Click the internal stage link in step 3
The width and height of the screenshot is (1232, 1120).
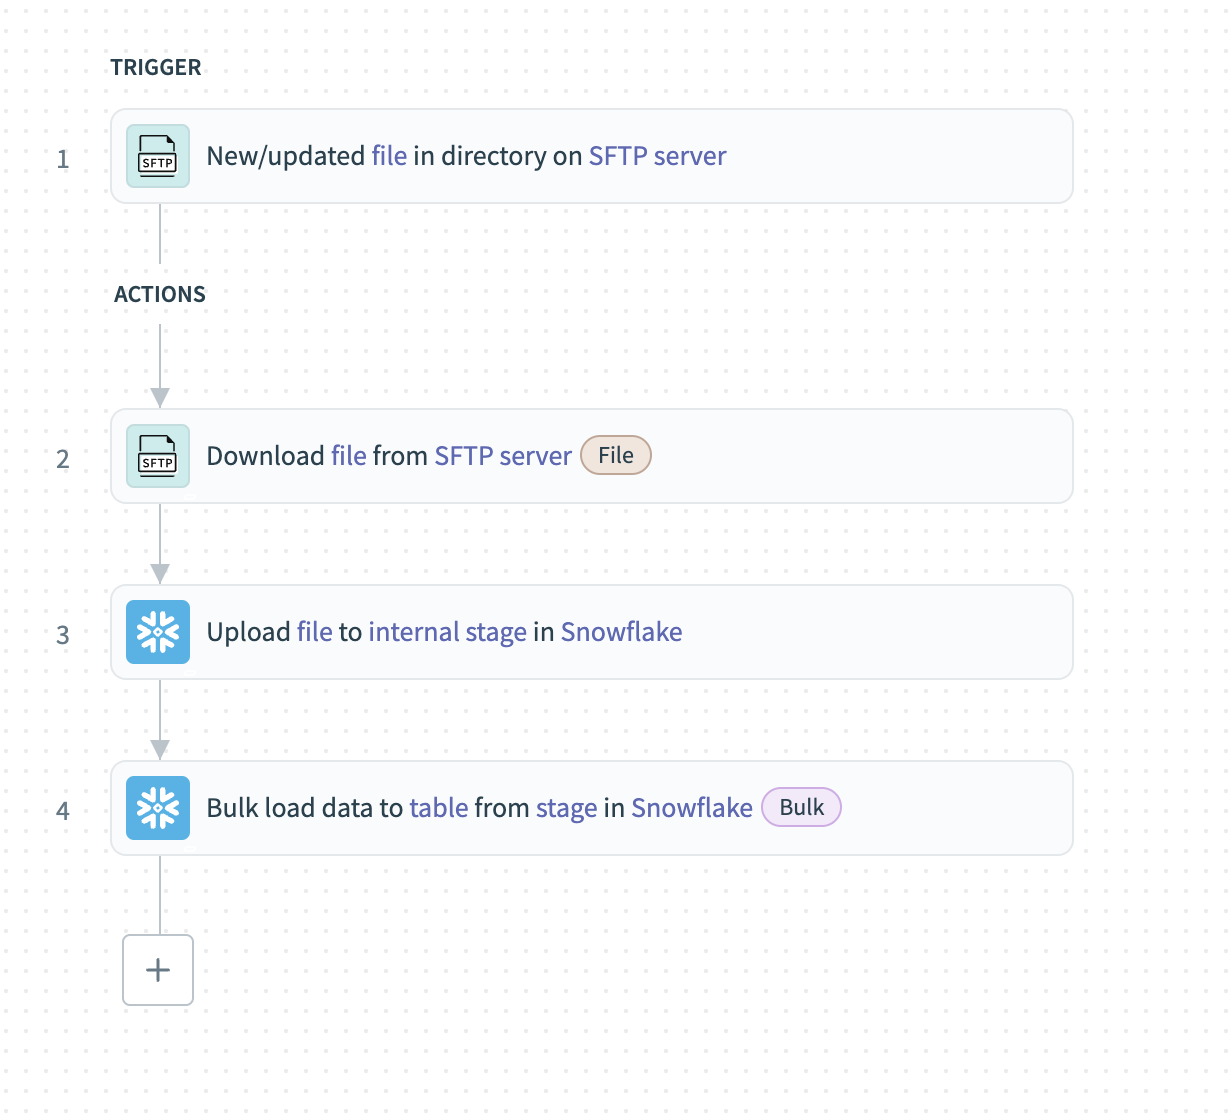click(447, 632)
